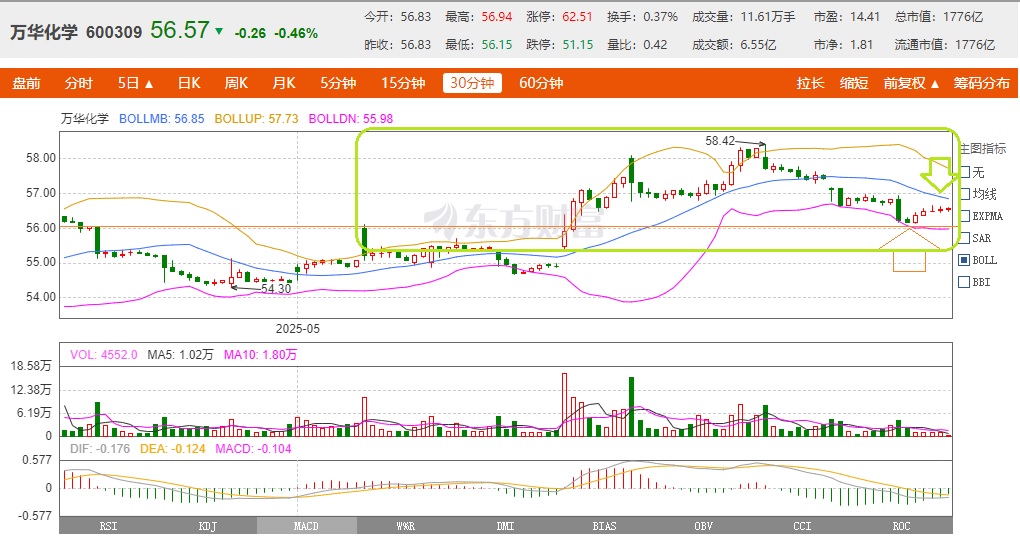Click the 跌停 51.15 value
The height and width of the screenshot is (544, 1020).
coord(578,45)
